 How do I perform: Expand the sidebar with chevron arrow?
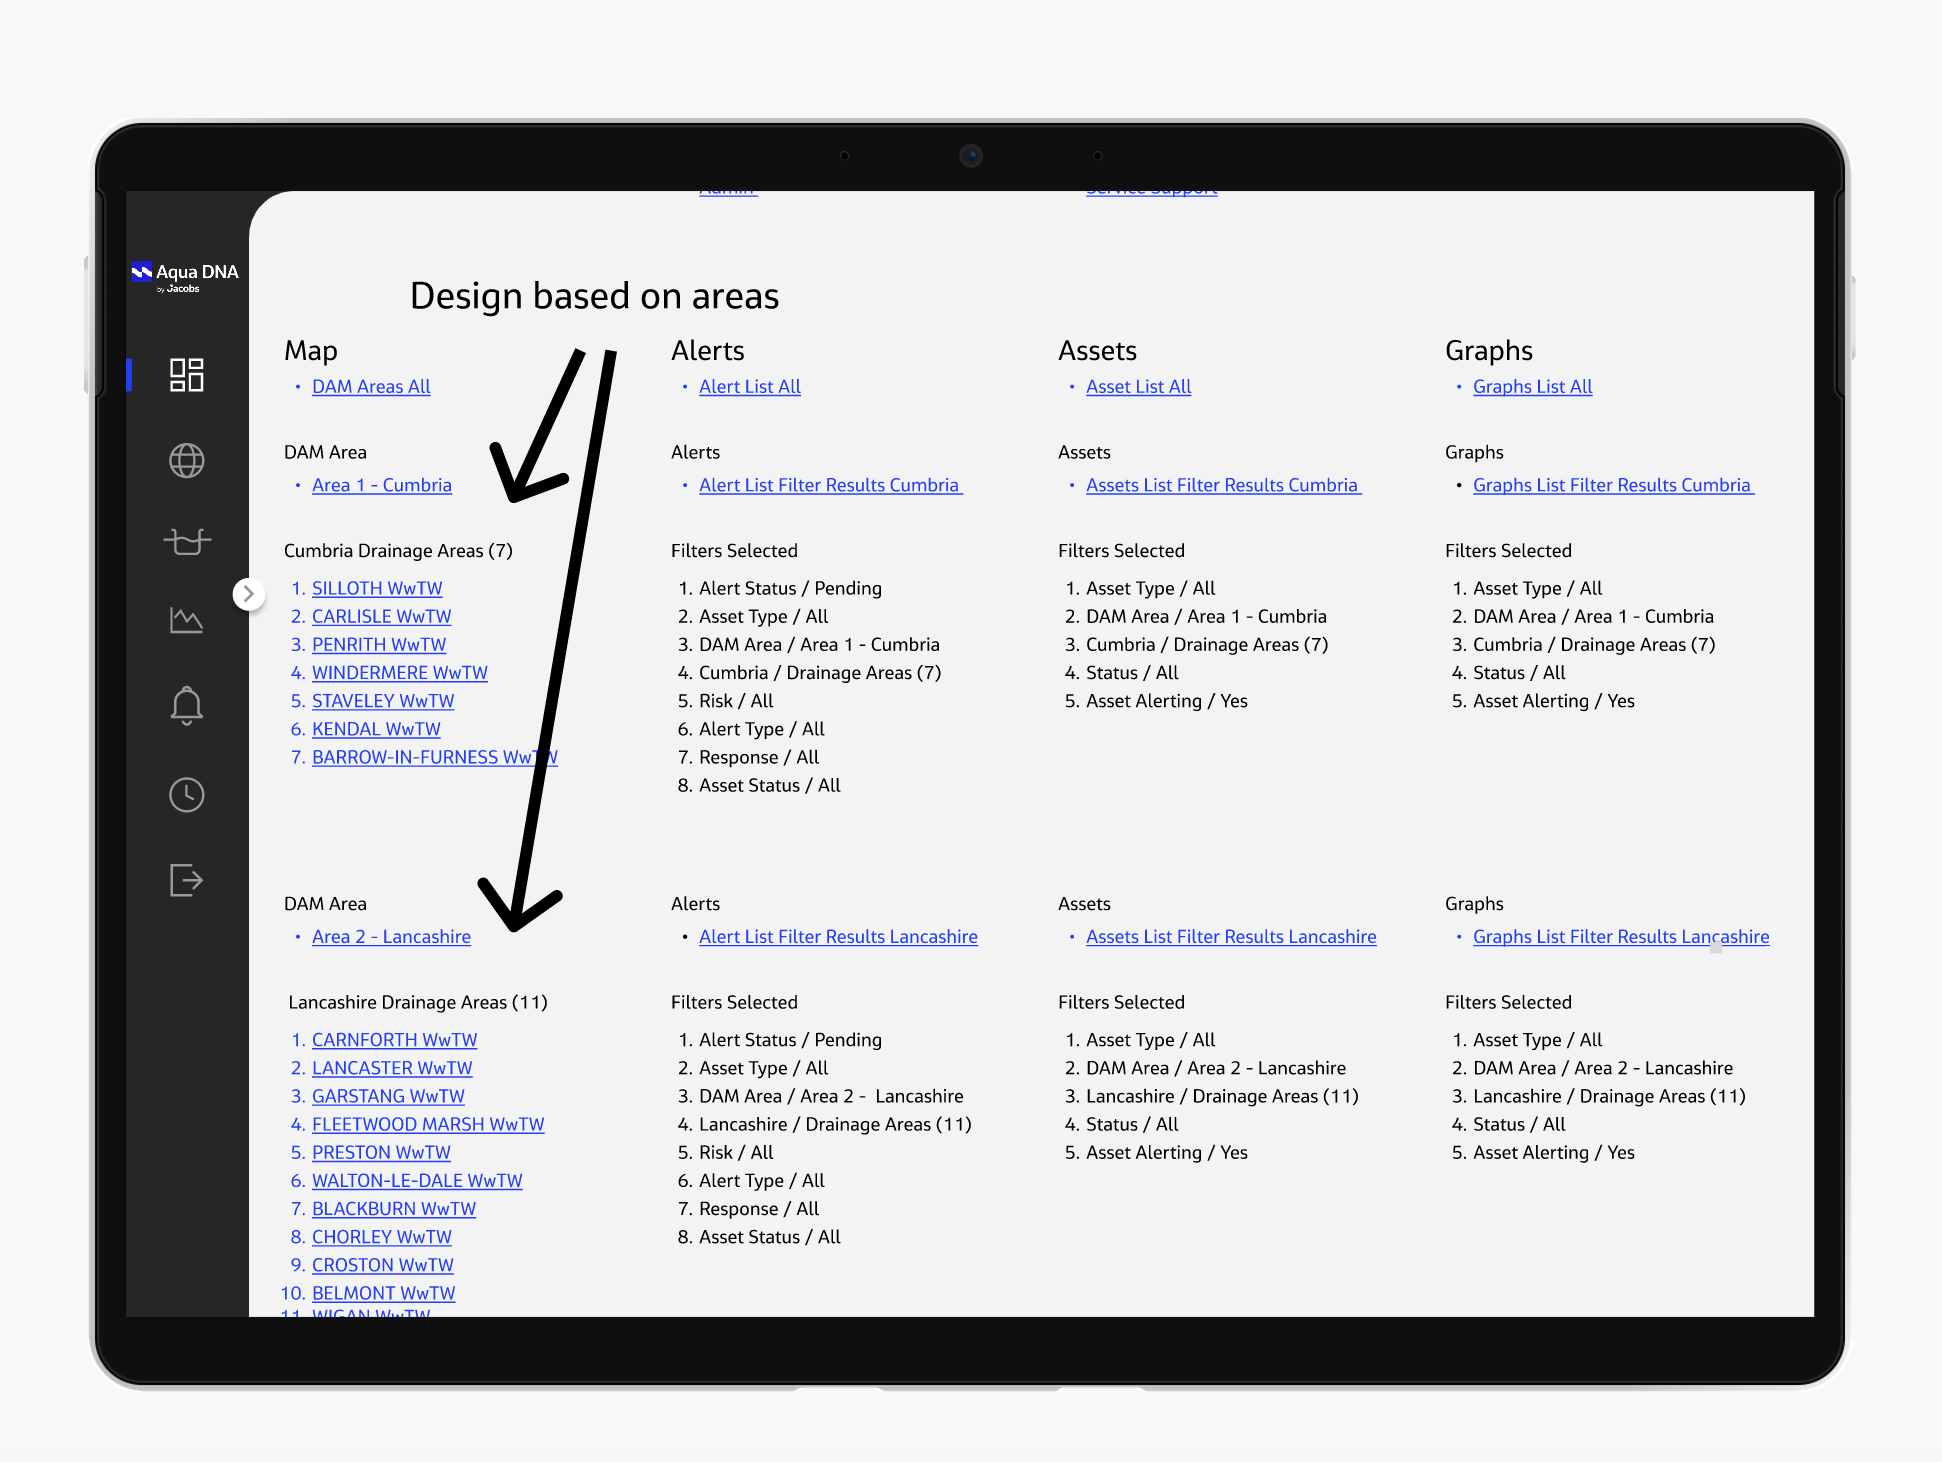249,594
